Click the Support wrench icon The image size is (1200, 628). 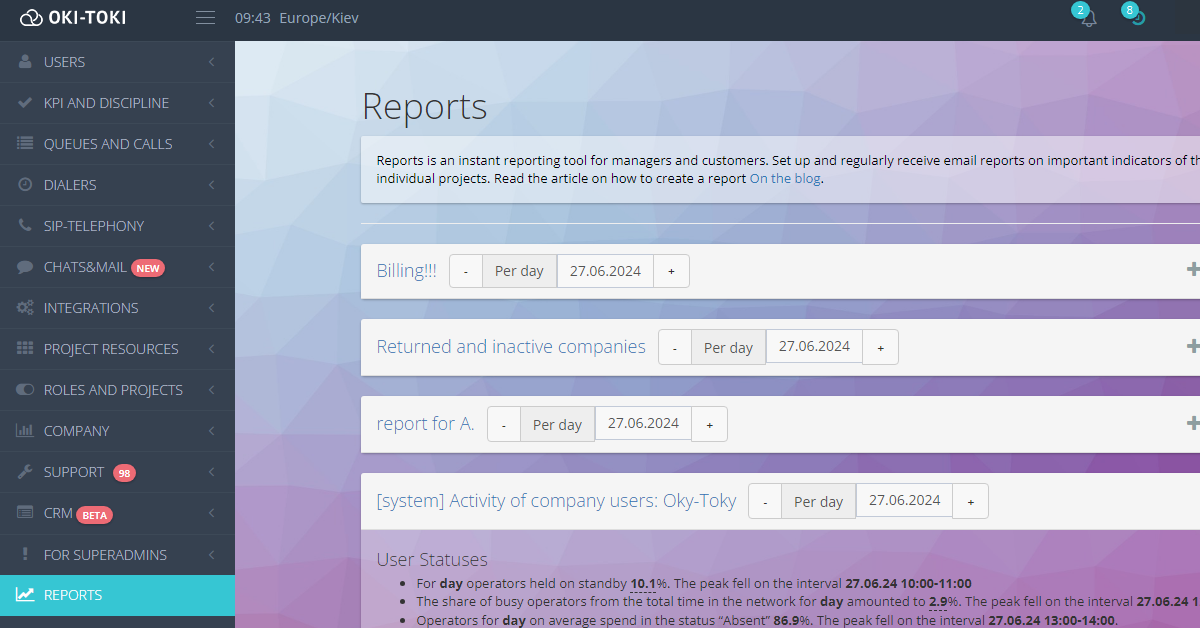[x=25, y=472]
